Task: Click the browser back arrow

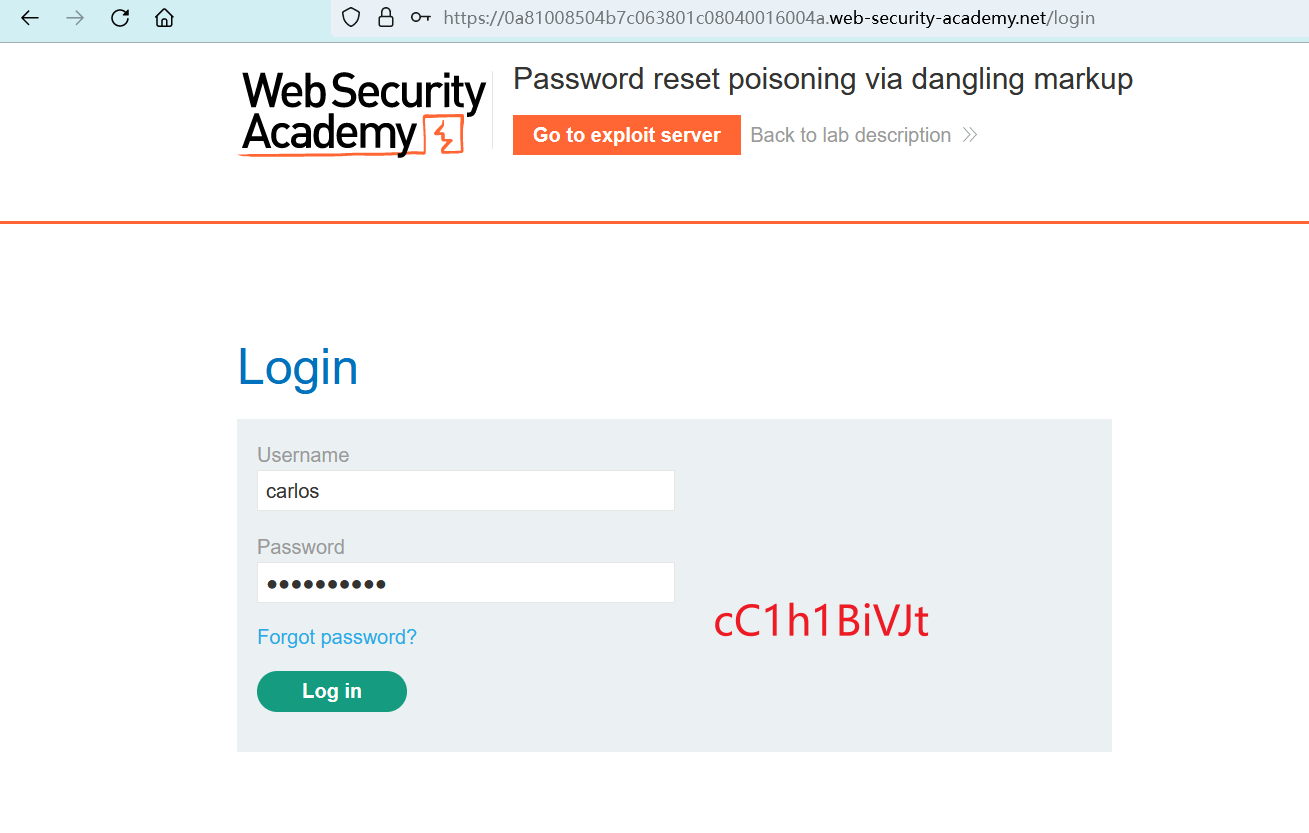Action: pyautogui.click(x=30, y=18)
